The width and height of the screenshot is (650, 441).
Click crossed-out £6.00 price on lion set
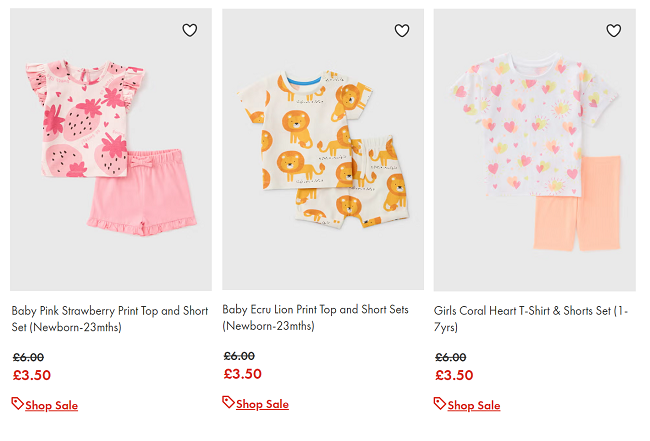(x=238, y=355)
